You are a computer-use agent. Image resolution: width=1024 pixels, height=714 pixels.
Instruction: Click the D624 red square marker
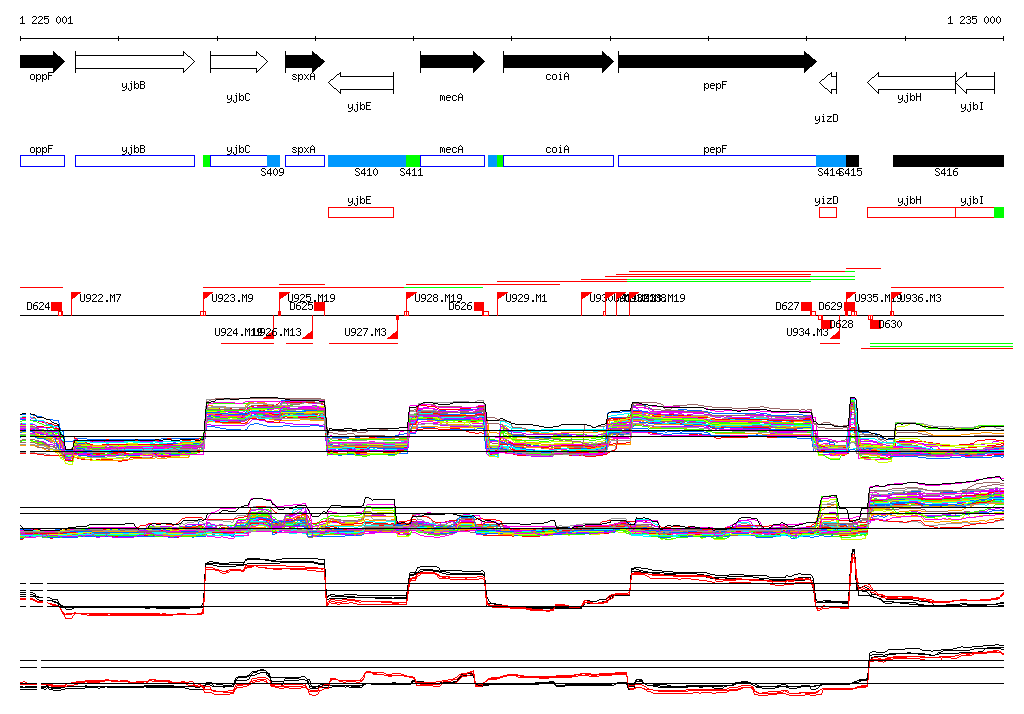click(56, 306)
